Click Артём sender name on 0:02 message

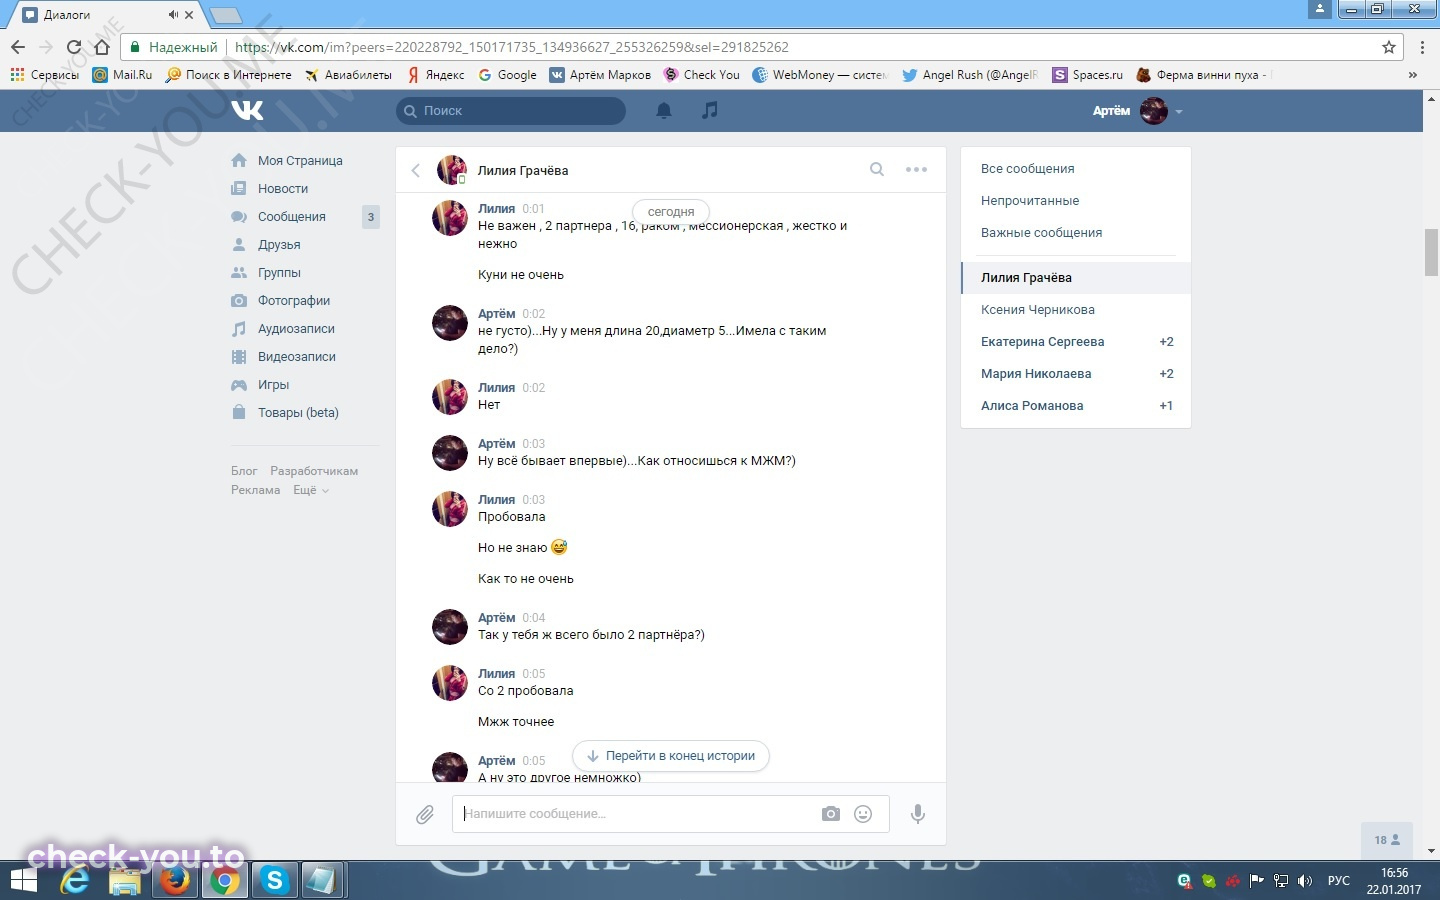(x=496, y=313)
